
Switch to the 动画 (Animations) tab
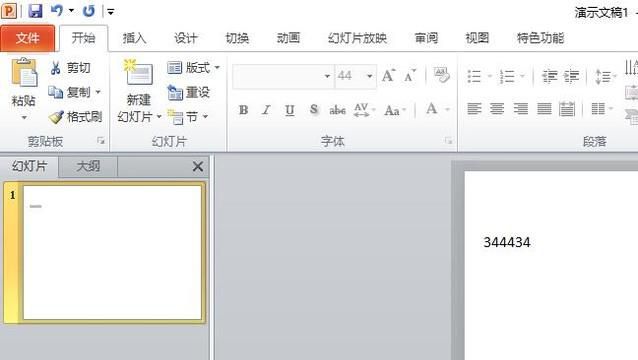288,38
